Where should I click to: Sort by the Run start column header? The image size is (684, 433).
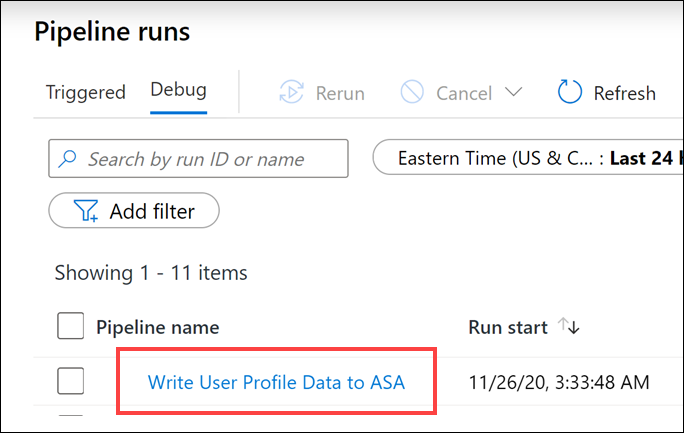pyautogui.click(x=507, y=327)
